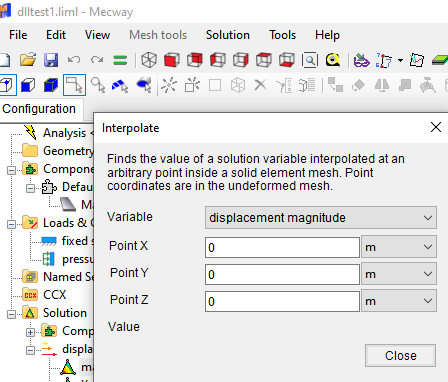The height and width of the screenshot is (382, 448).
Task: Expand the Solution Components subnode
Action: (x=30, y=332)
